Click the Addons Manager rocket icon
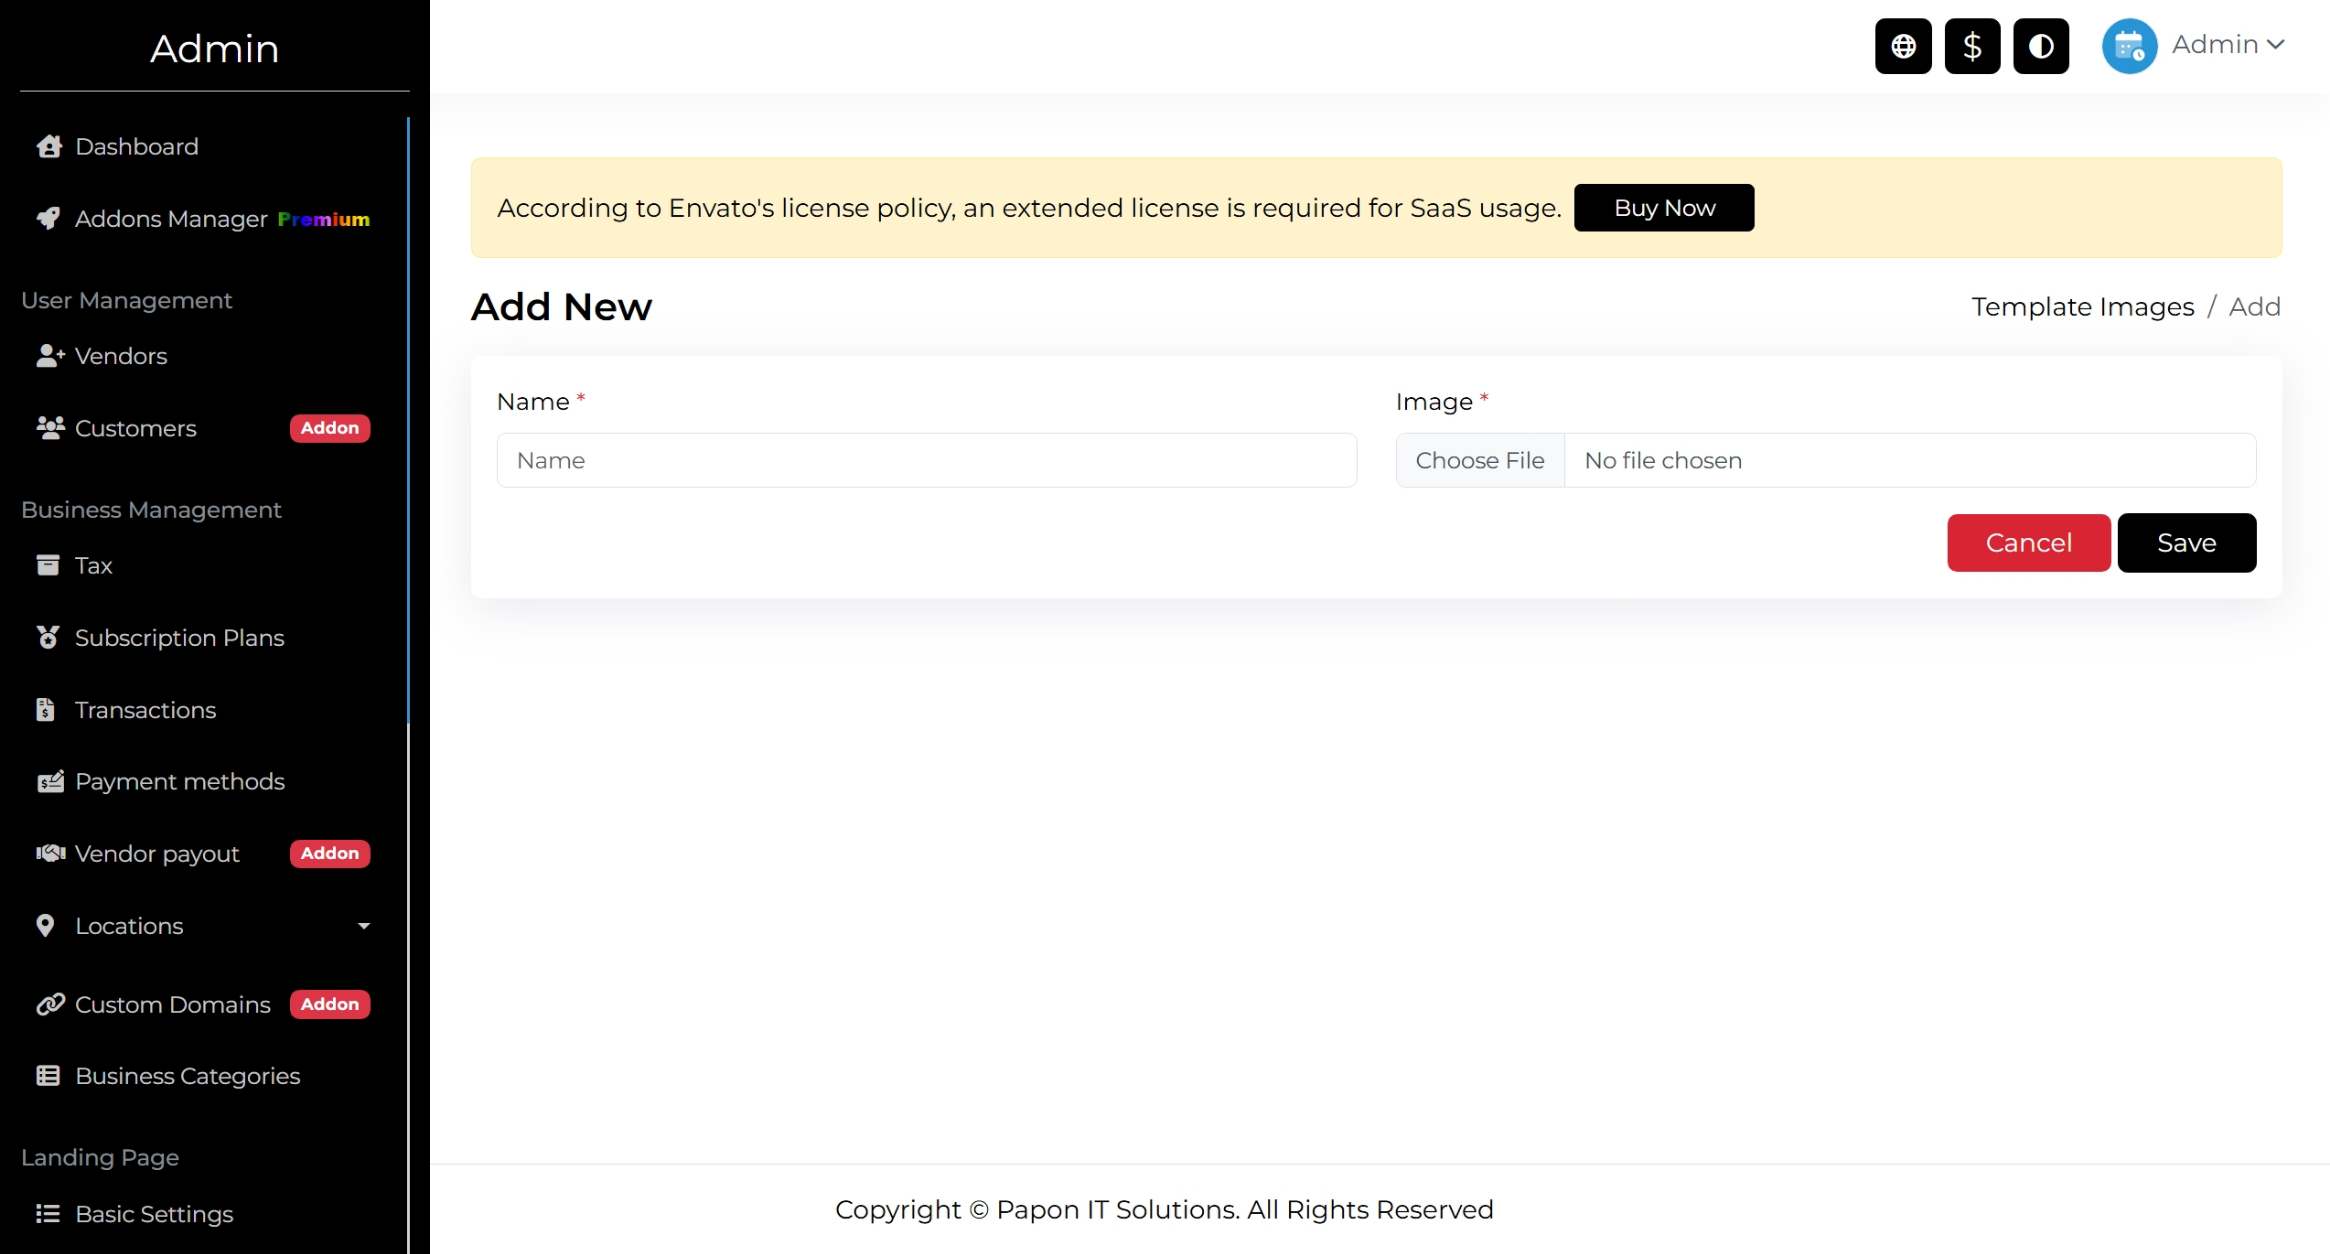Screen dimensions: 2330x1254 (x=48, y=218)
